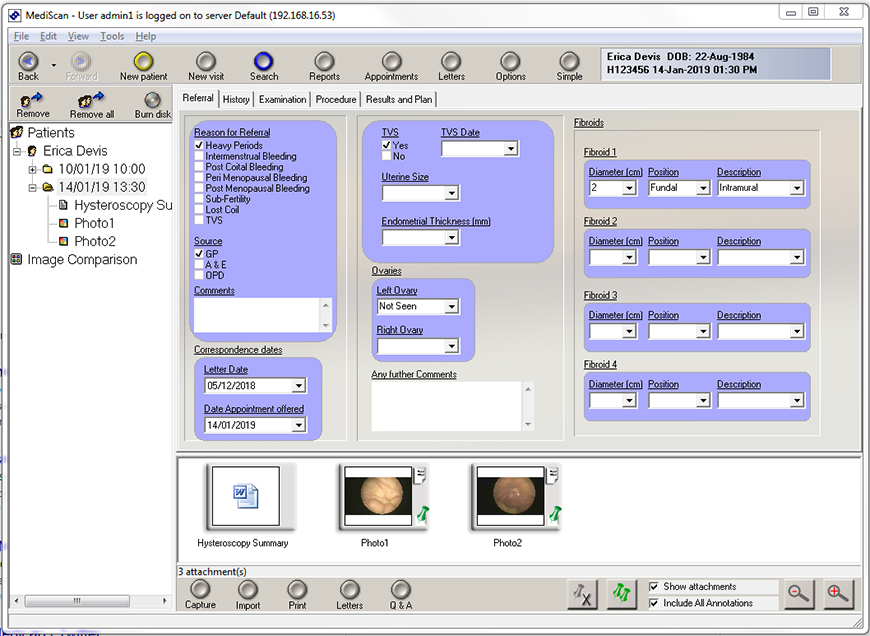
Task: Toggle the Show attachments checkbox
Action: pos(654,587)
